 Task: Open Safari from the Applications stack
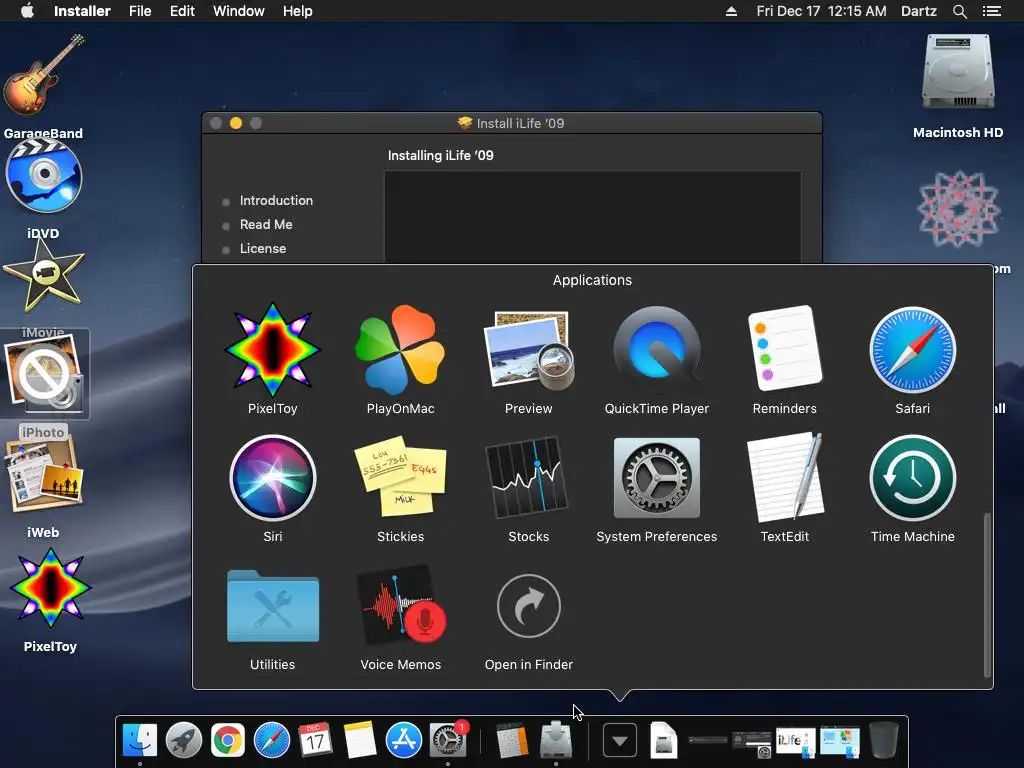coord(912,351)
